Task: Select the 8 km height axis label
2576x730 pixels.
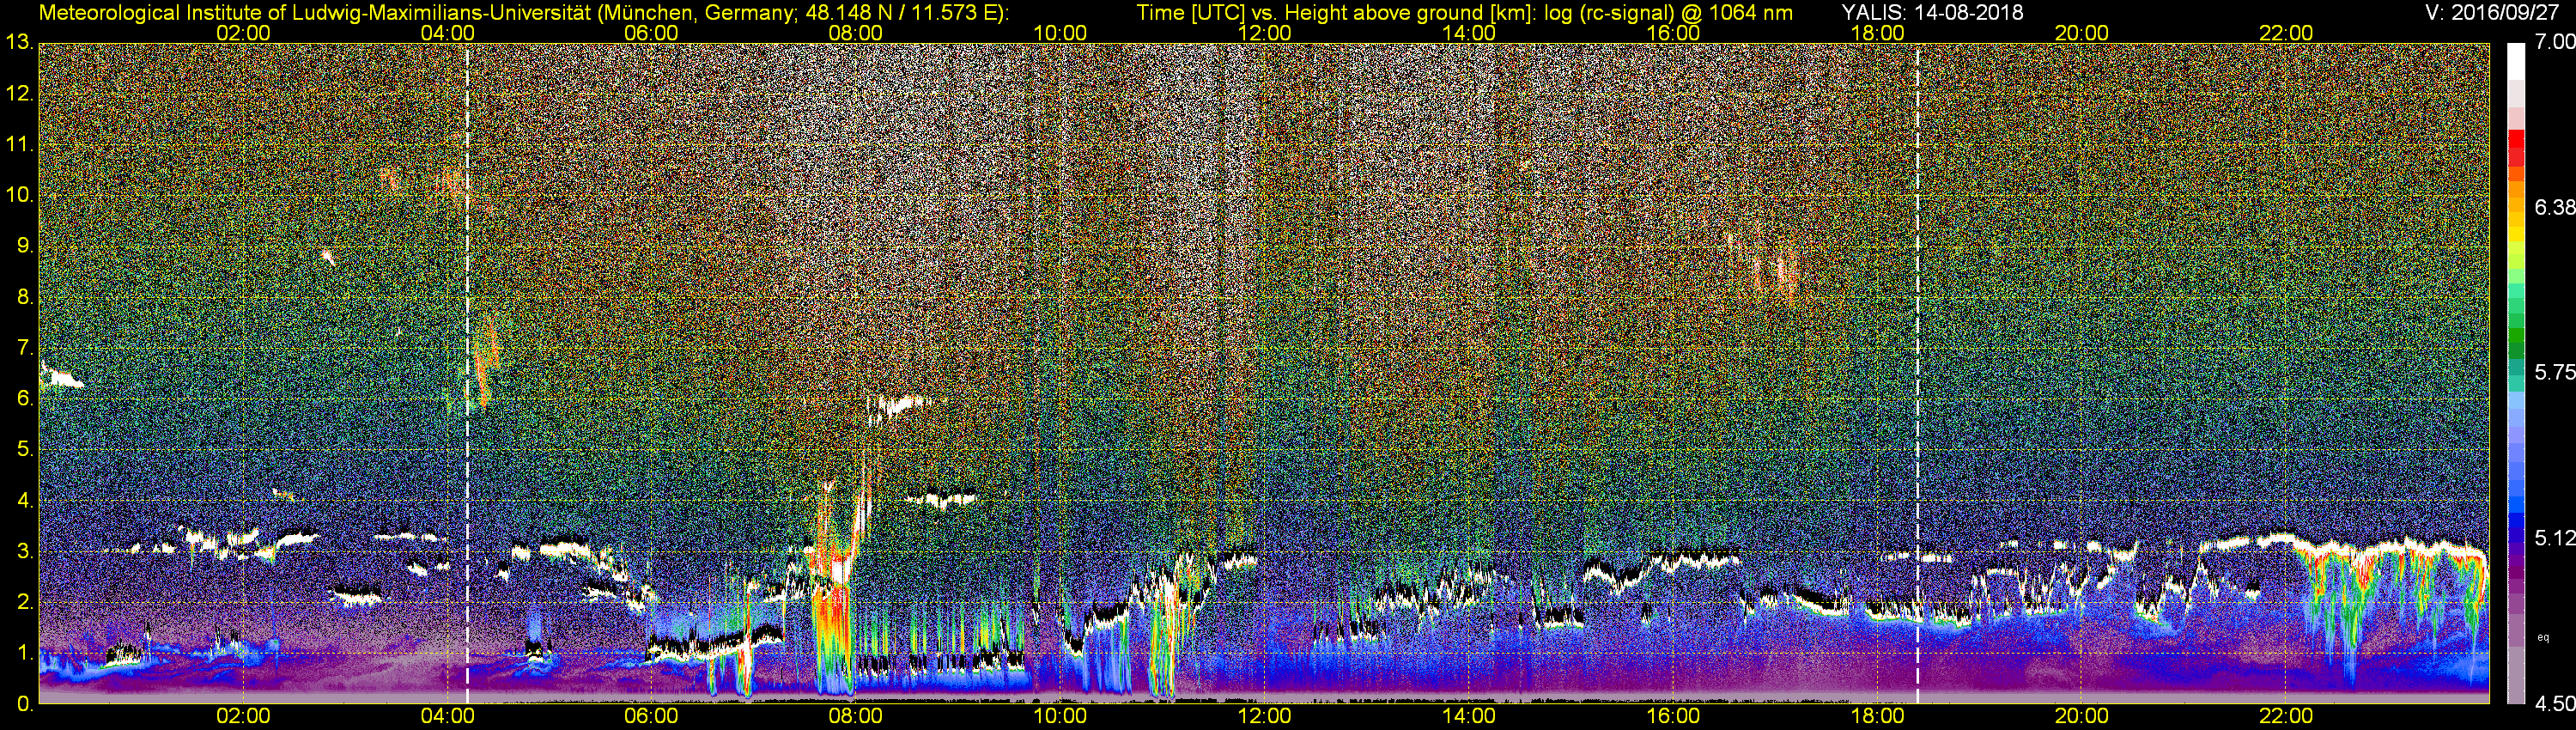Action: point(24,298)
